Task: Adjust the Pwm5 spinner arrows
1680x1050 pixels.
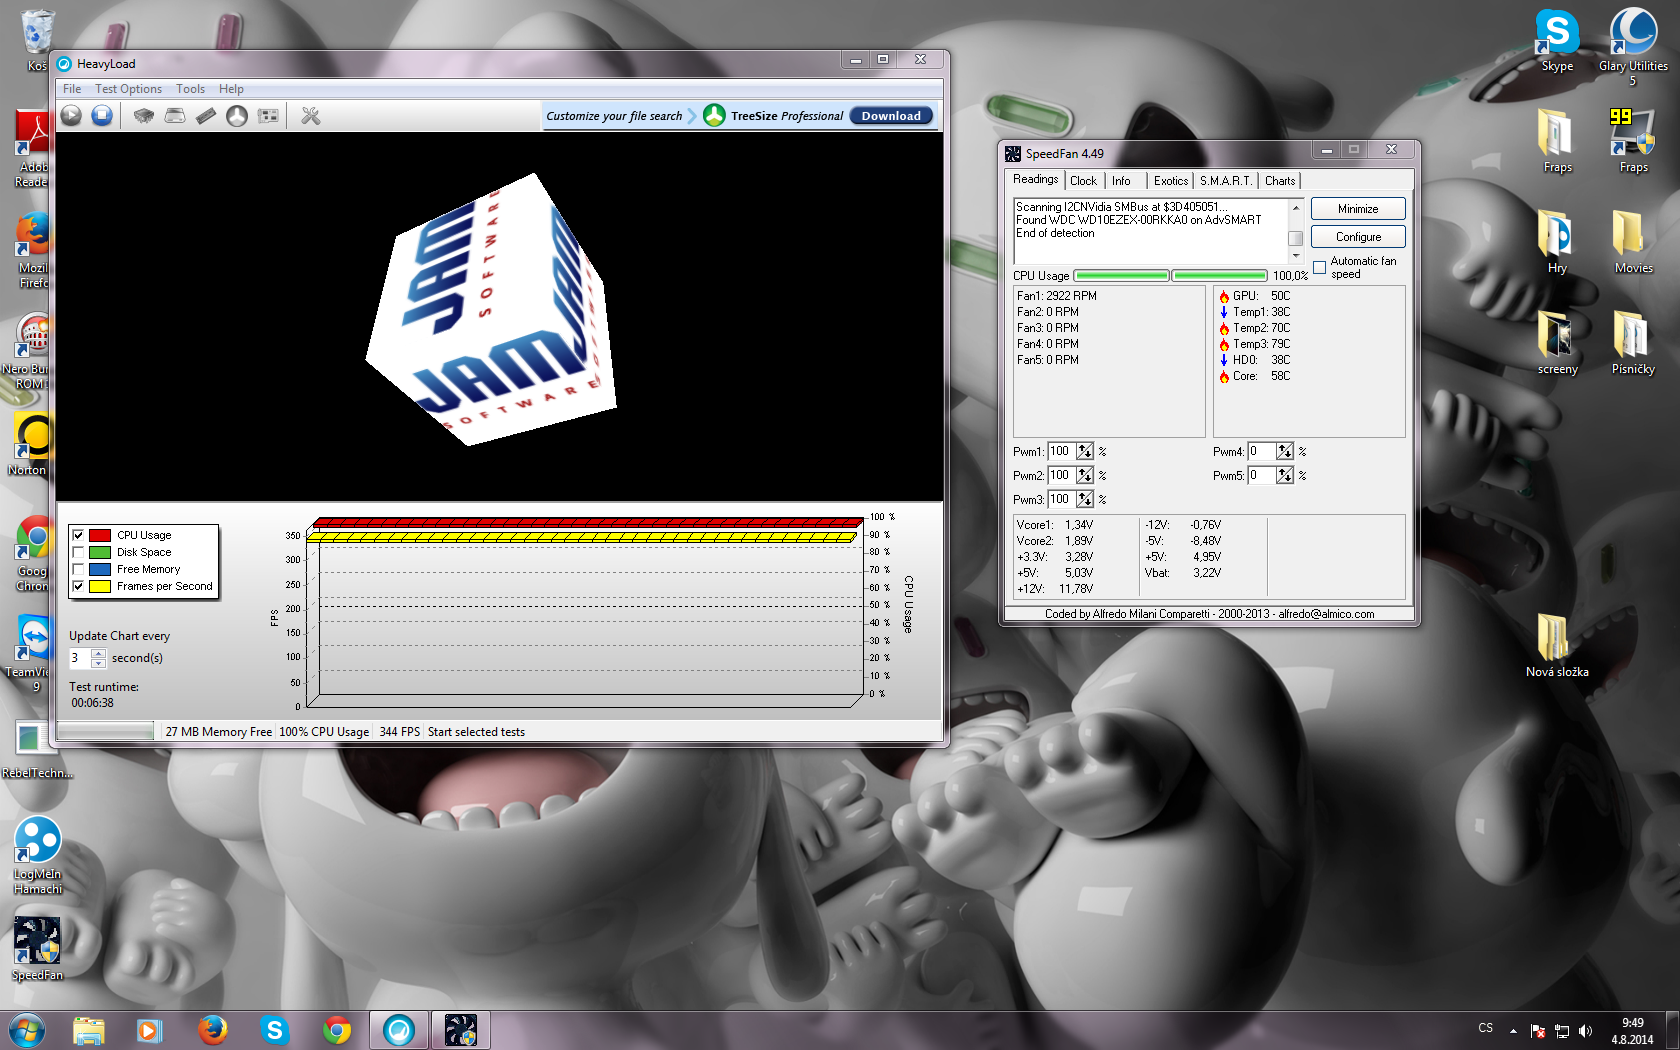Action: (x=1285, y=475)
